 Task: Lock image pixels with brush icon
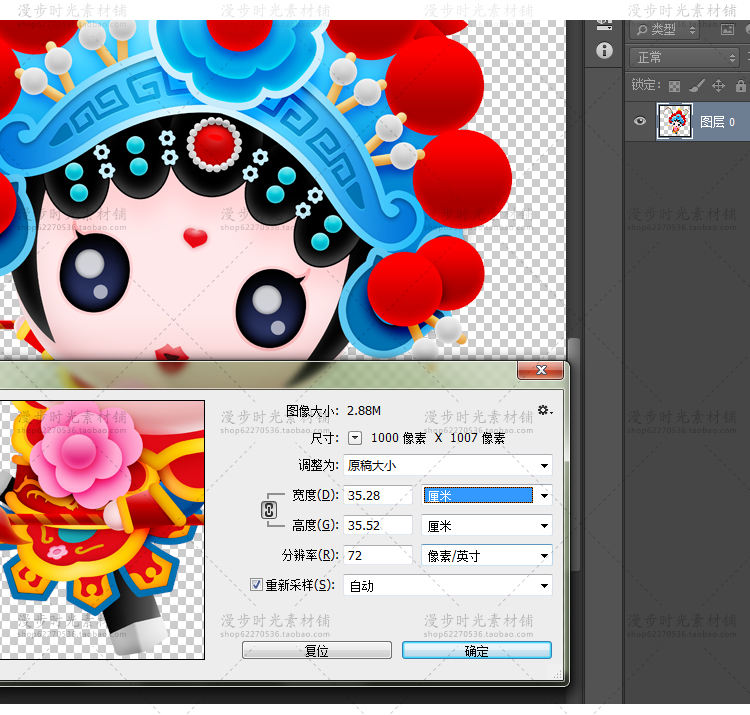697,86
